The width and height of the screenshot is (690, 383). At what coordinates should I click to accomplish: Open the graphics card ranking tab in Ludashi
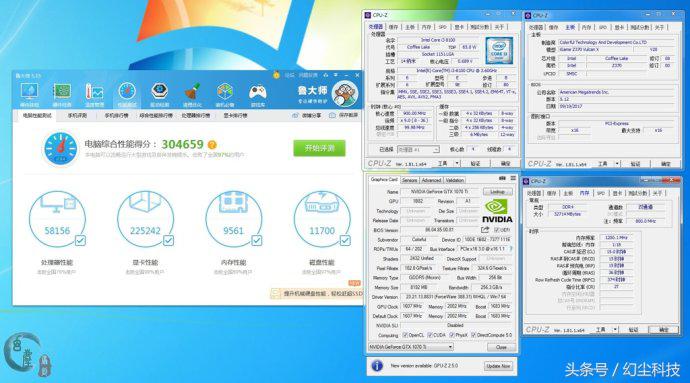(x=235, y=115)
